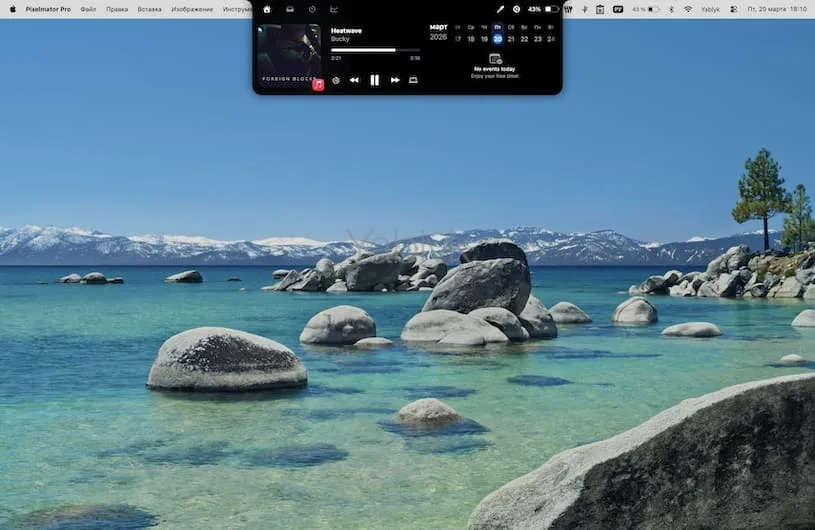Click the artist name Bucky
This screenshot has width=815, height=530.
click(x=340, y=39)
